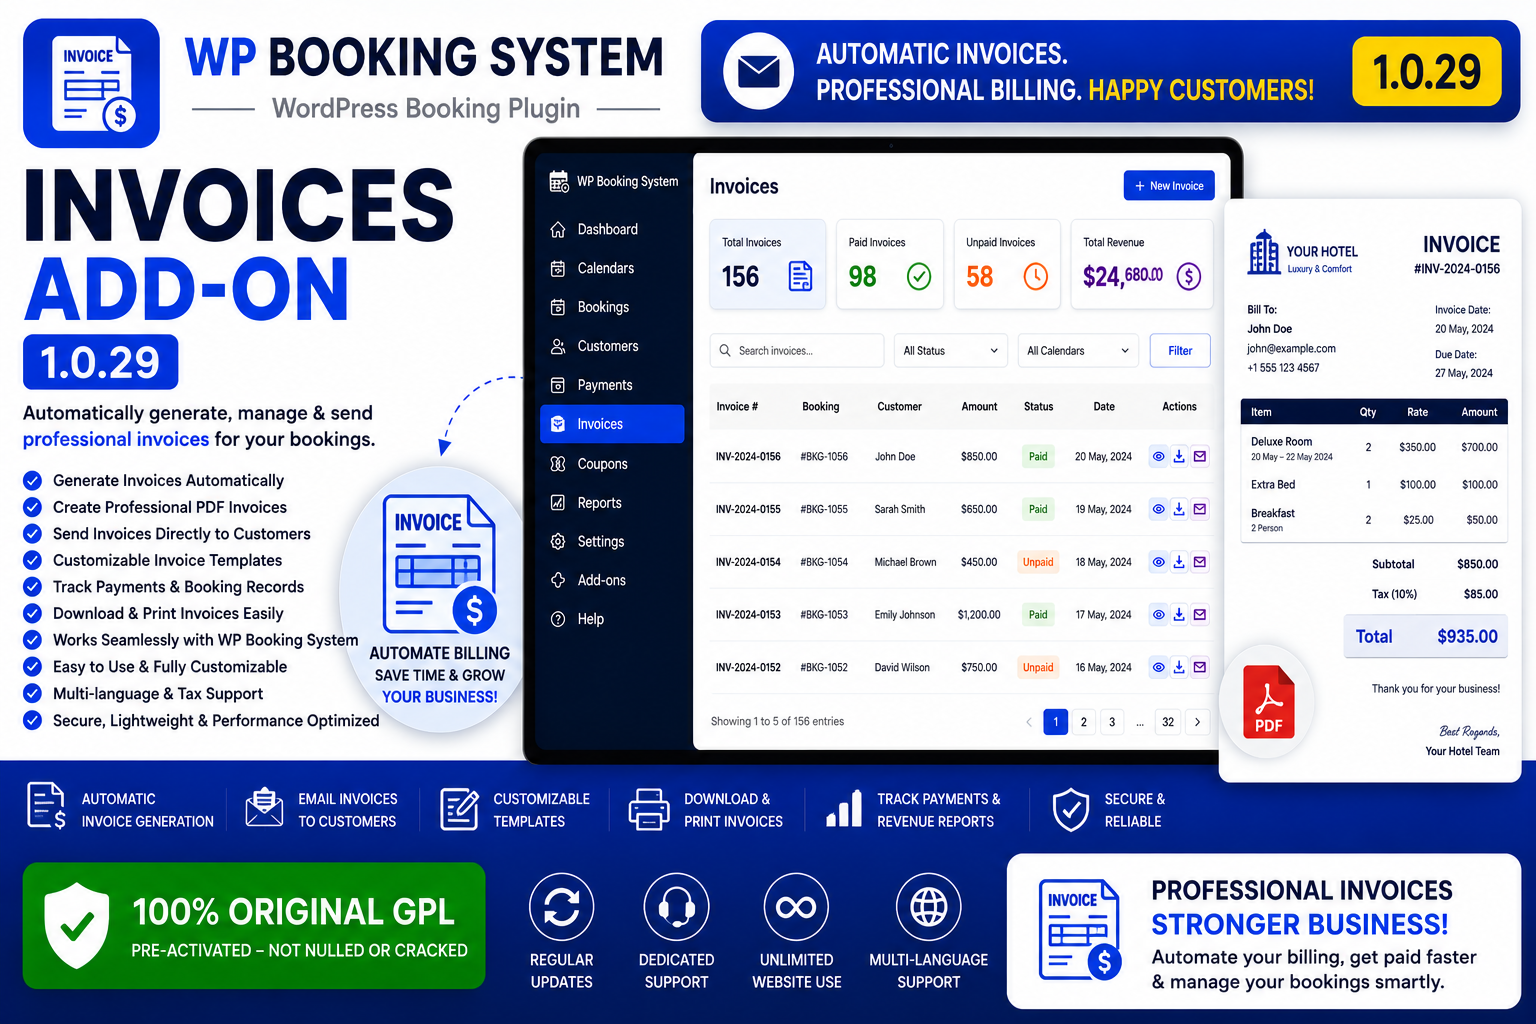Open the All Calendars dropdown
The height and width of the screenshot is (1024, 1536).
1078,351
